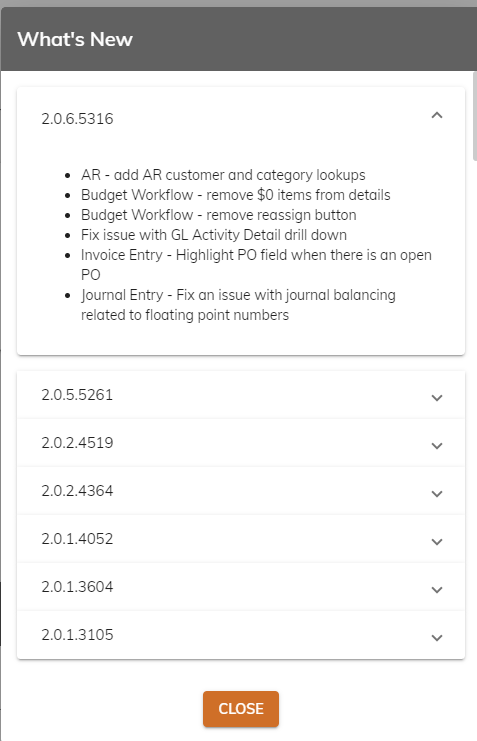Click the 2.0.2.4364 version label
Viewport: 477px width, 741px height.
(x=77, y=491)
